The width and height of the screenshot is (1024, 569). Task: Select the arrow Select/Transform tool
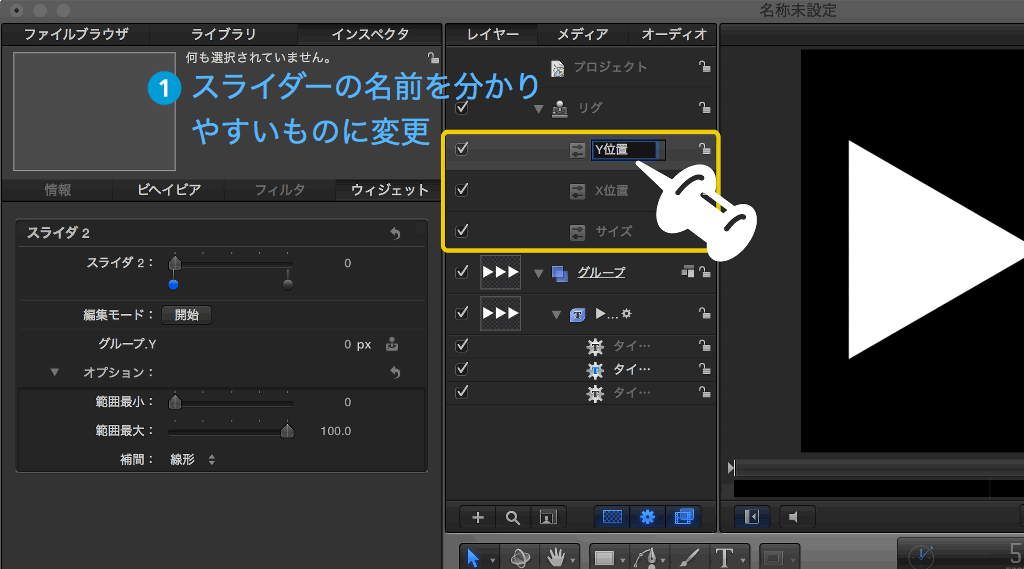(x=473, y=557)
